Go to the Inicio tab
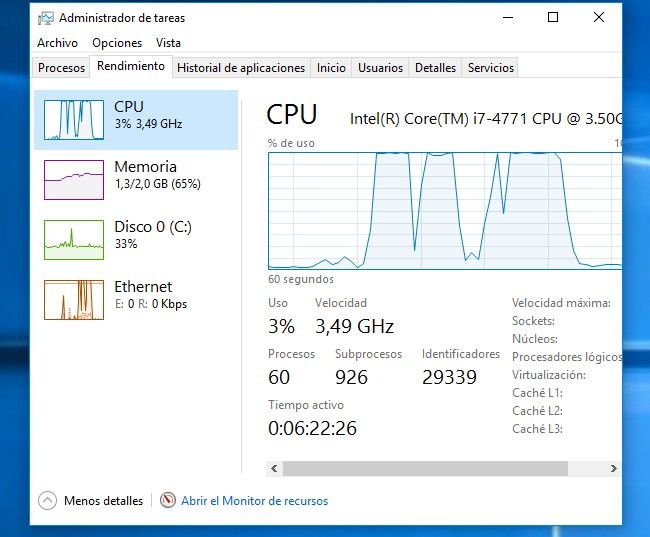Image resolution: width=650 pixels, height=537 pixels. point(331,68)
